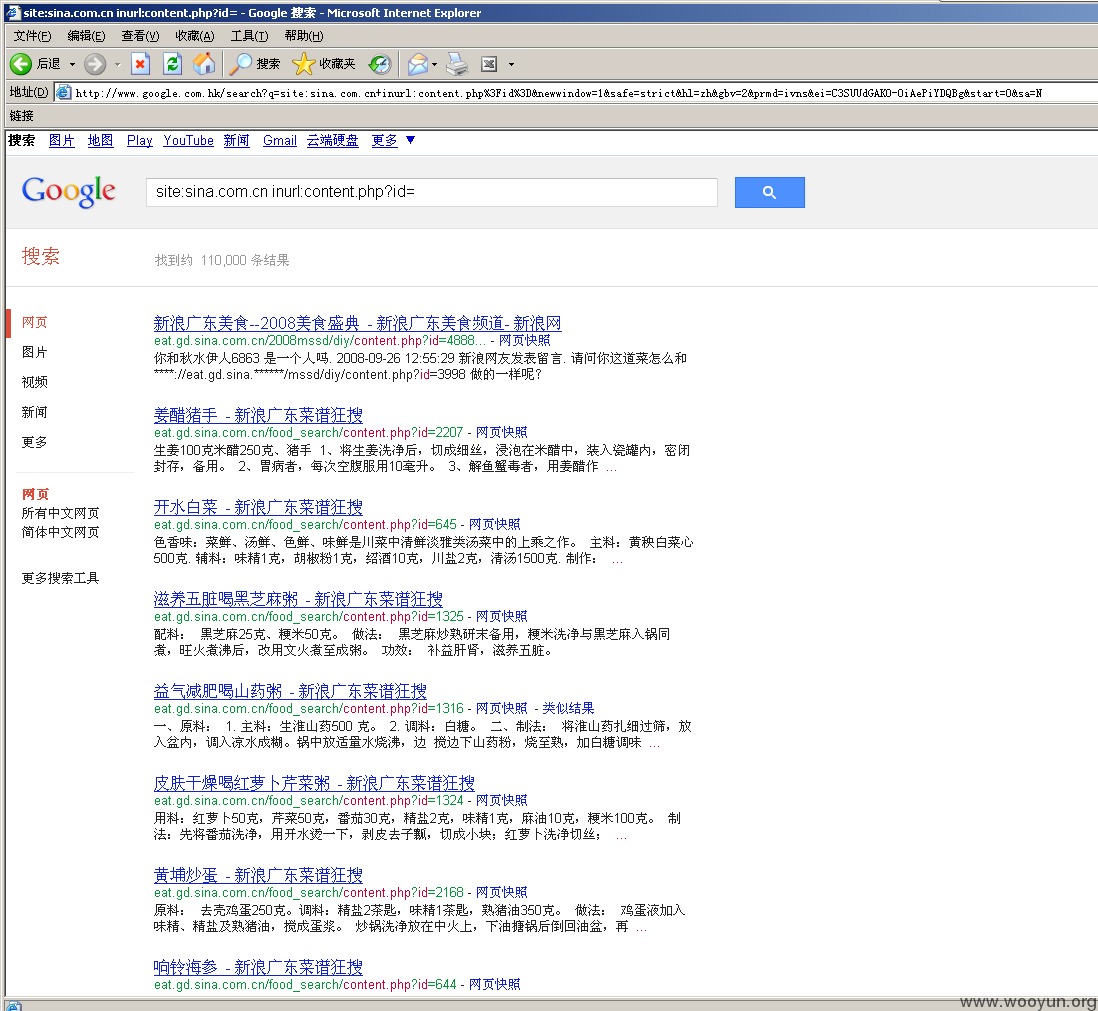1098x1011 pixels.
Task: Open the 收藏(A) menu
Action: point(195,36)
